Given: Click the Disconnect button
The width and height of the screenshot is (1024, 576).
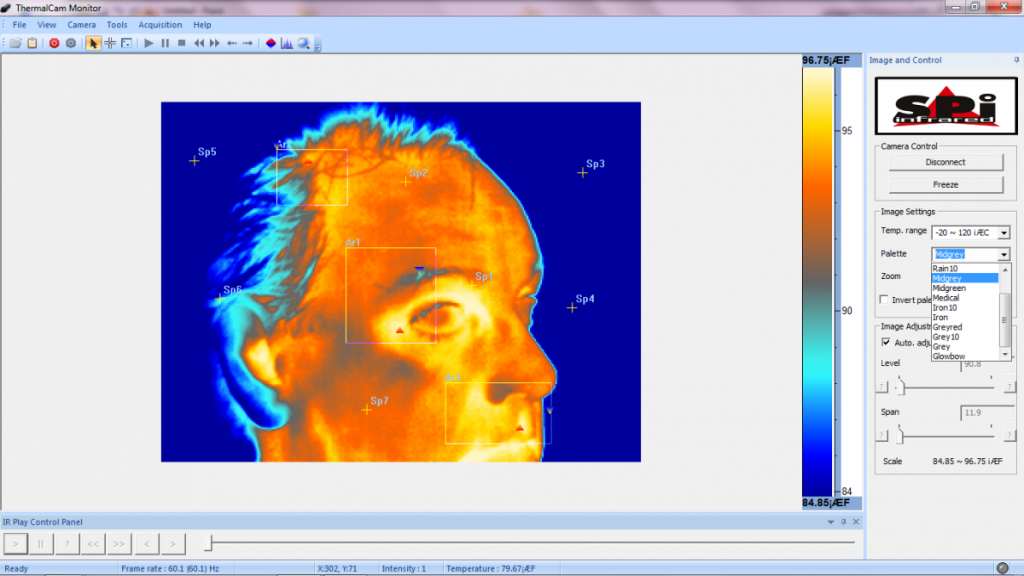Looking at the screenshot, I should pos(945,162).
